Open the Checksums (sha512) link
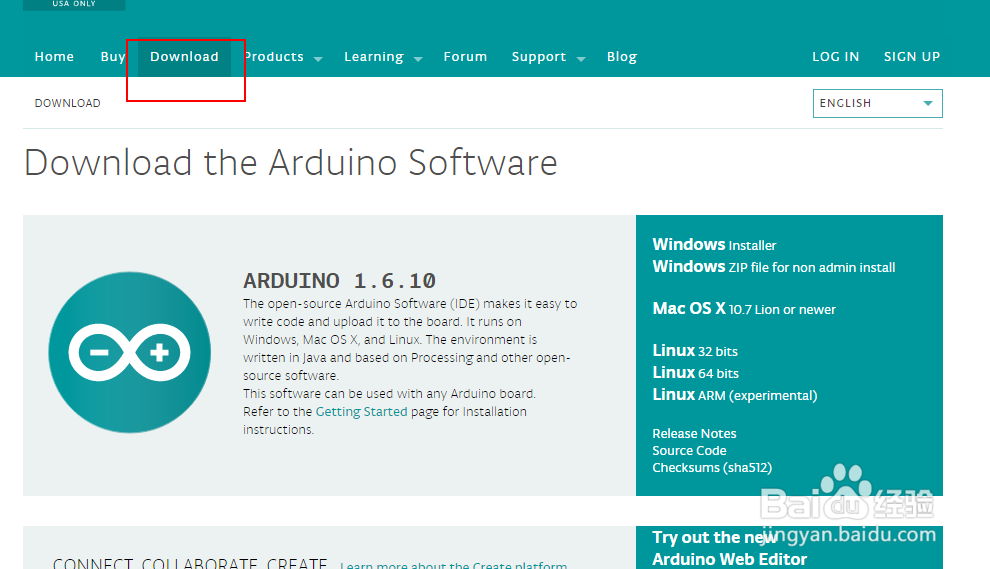 712,468
